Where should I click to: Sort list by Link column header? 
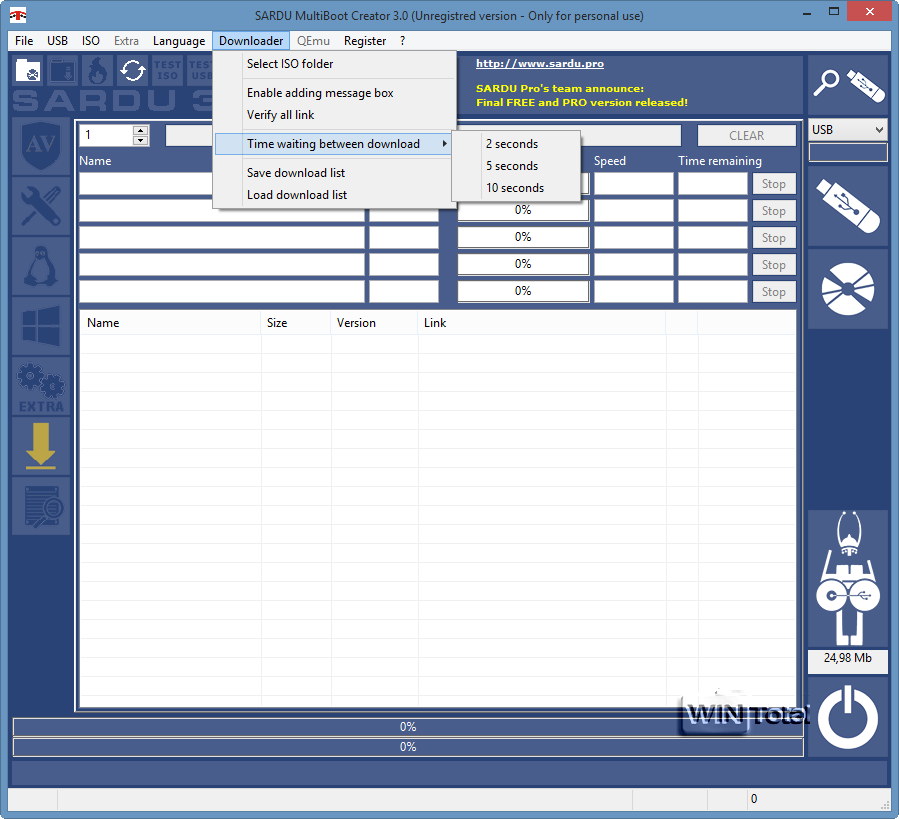tap(542, 323)
